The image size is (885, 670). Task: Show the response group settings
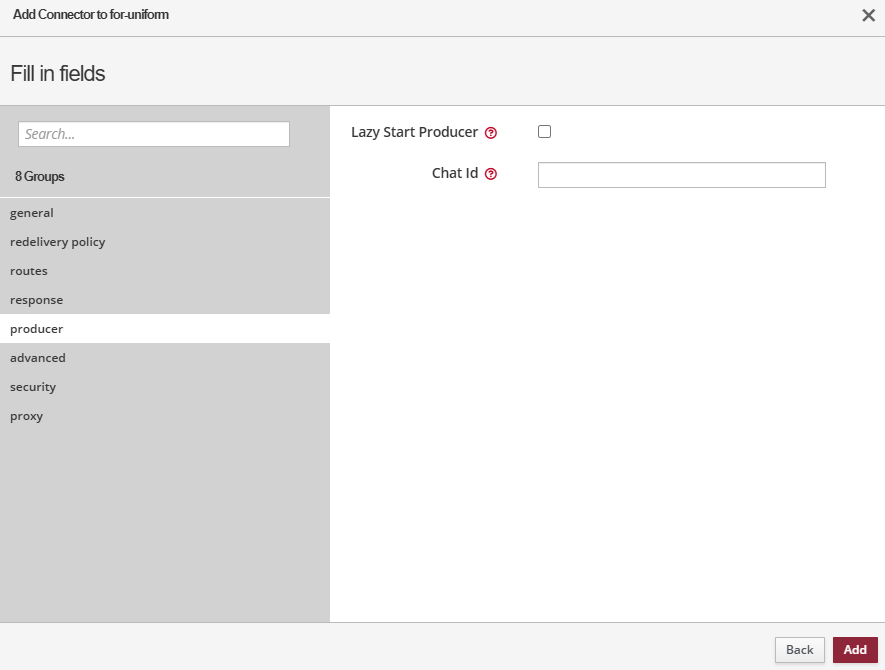36,300
